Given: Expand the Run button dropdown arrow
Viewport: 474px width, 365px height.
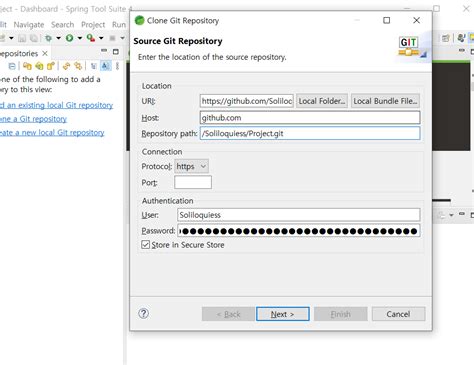Looking at the screenshot, I should 80,38.
